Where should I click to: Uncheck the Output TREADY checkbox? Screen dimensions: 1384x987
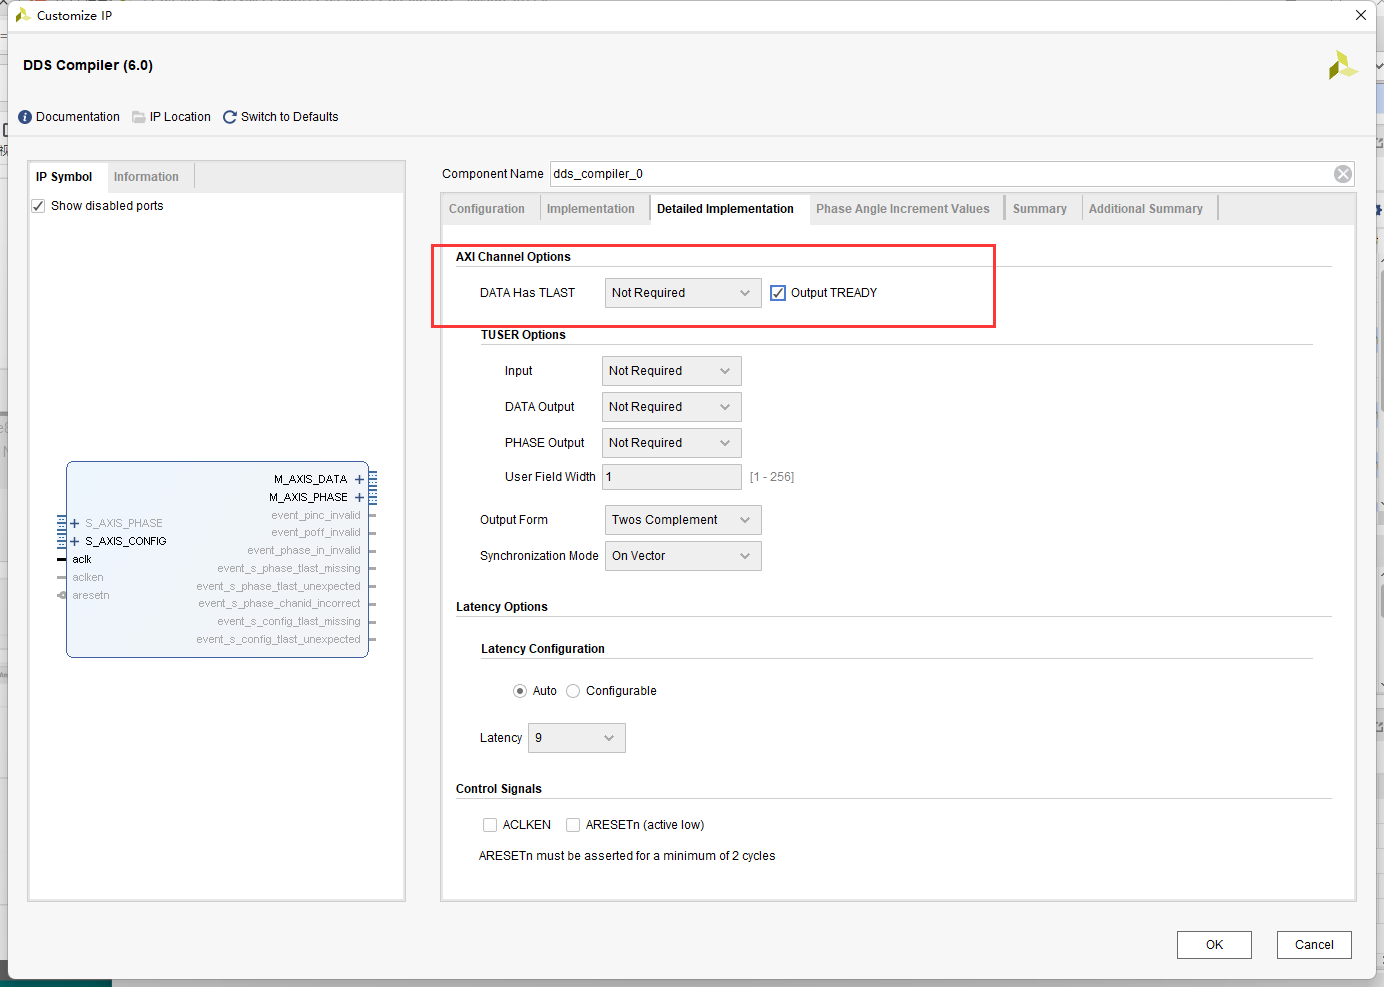tap(778, 293)
